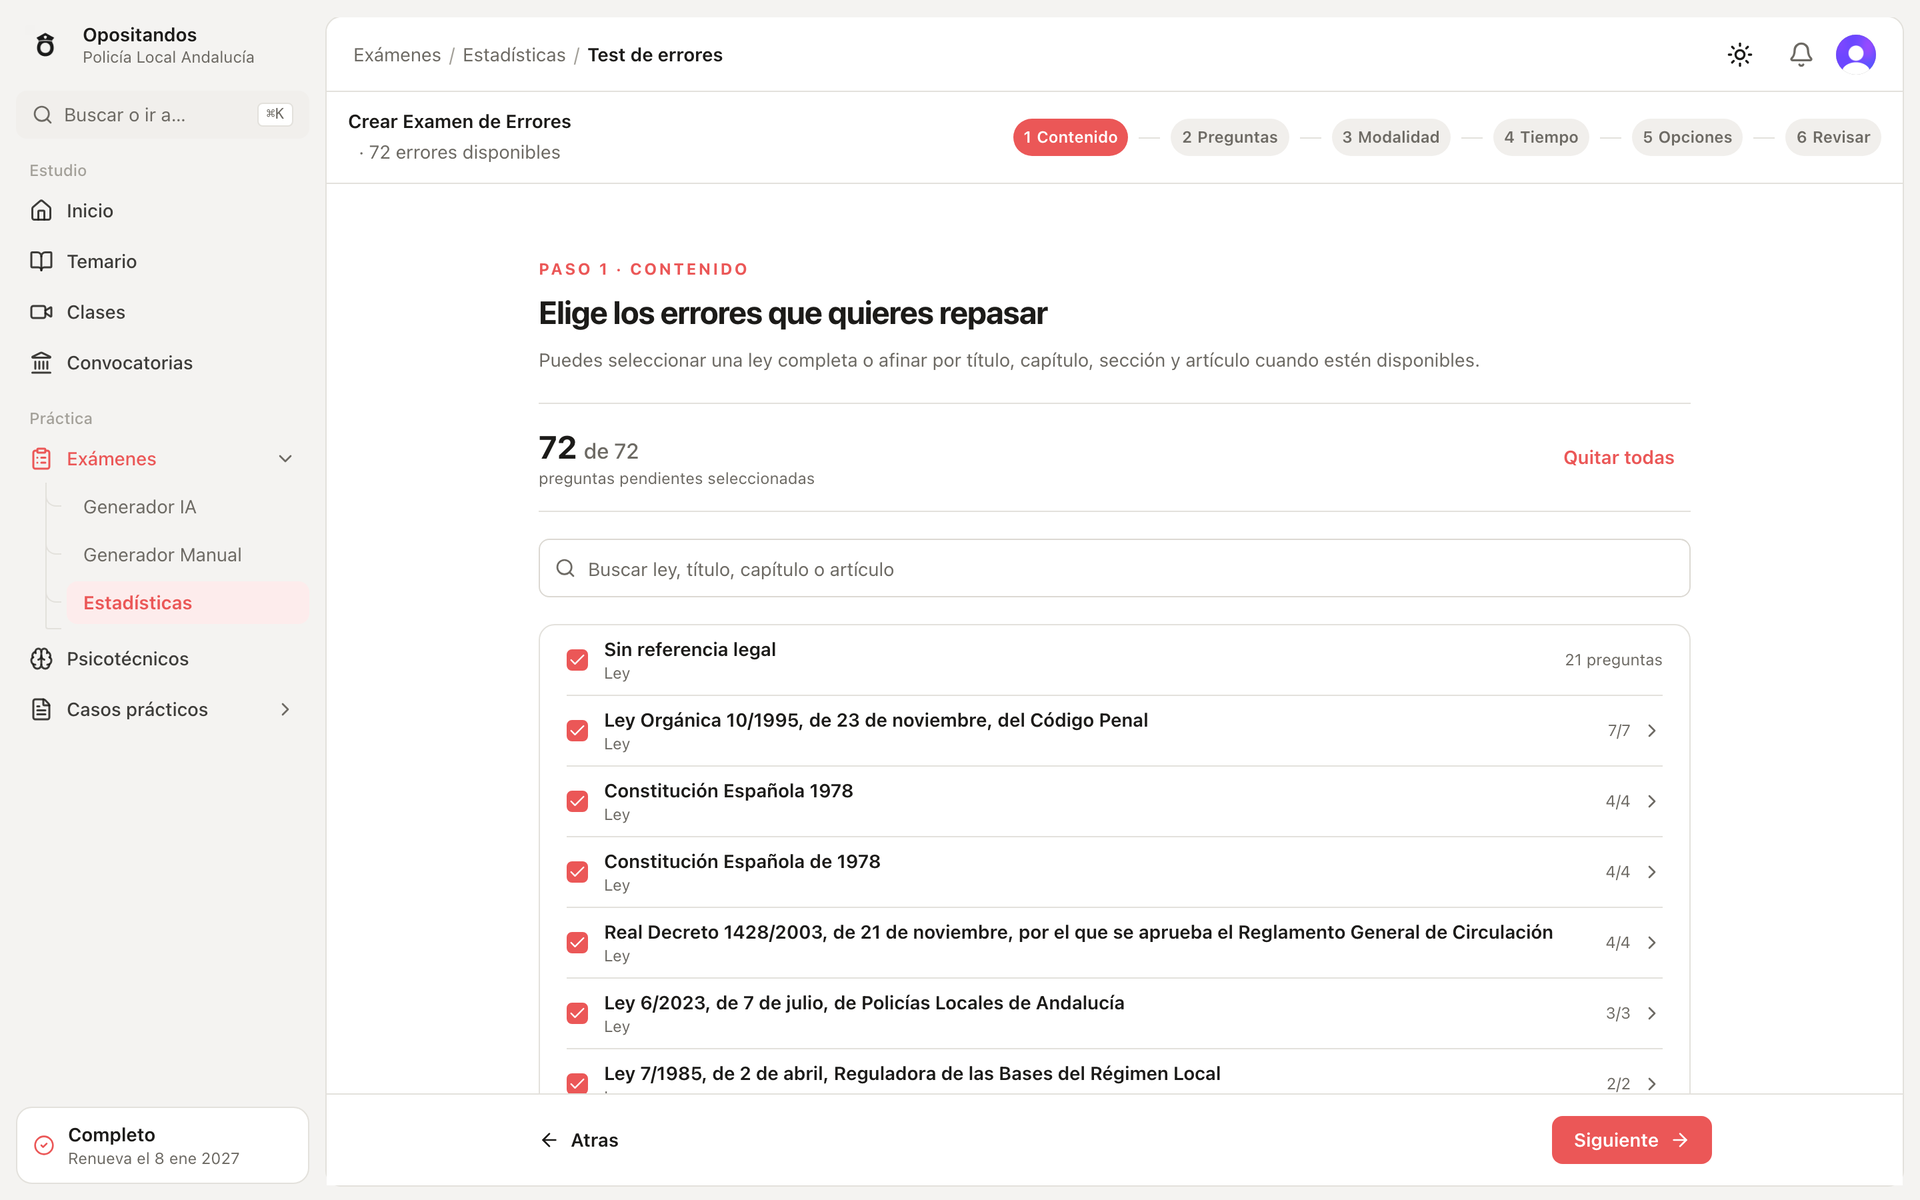This screenshot has width=1920, height=1200.
Task: Open notifications bell
Action: 1801,55
